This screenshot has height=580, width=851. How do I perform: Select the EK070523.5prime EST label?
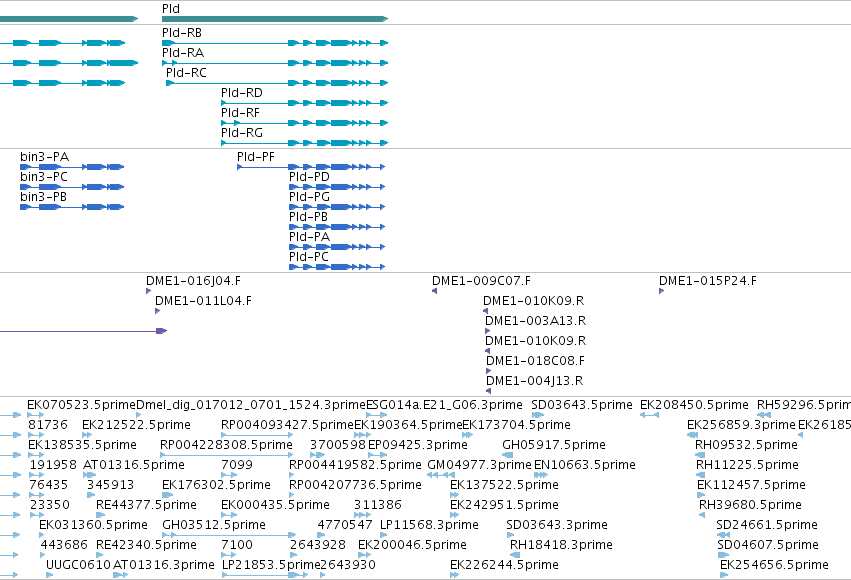click(81, 405)
